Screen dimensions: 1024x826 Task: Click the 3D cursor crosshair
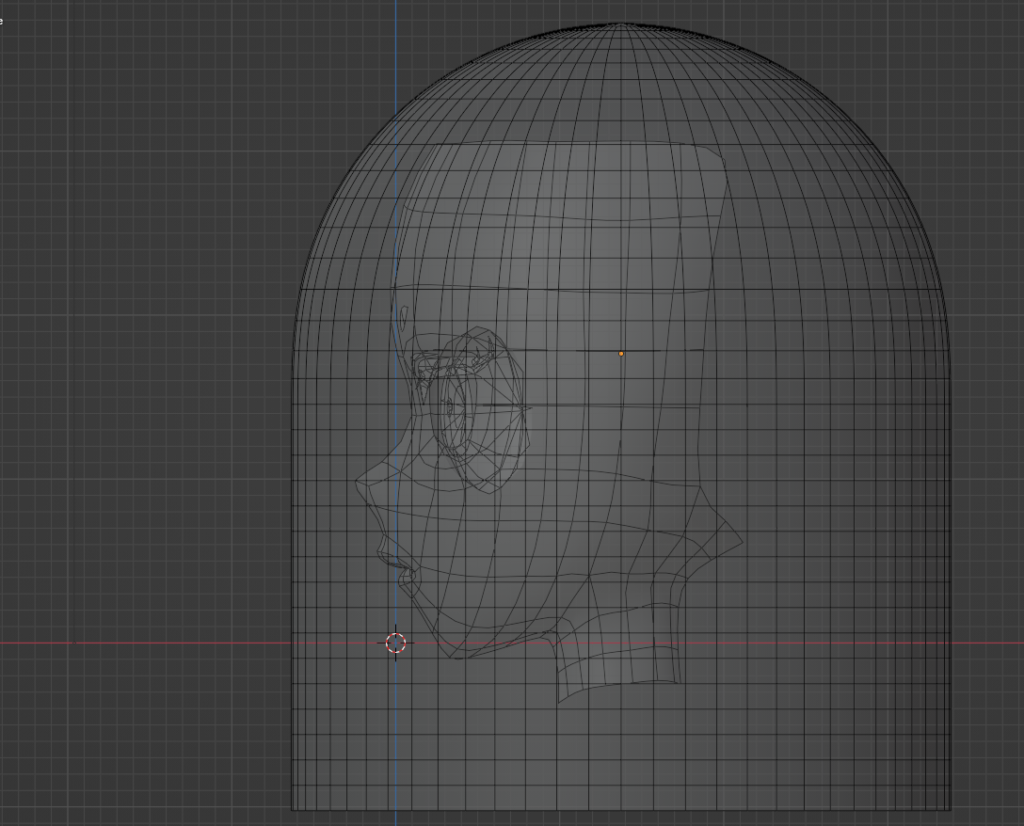coord(396,643)
